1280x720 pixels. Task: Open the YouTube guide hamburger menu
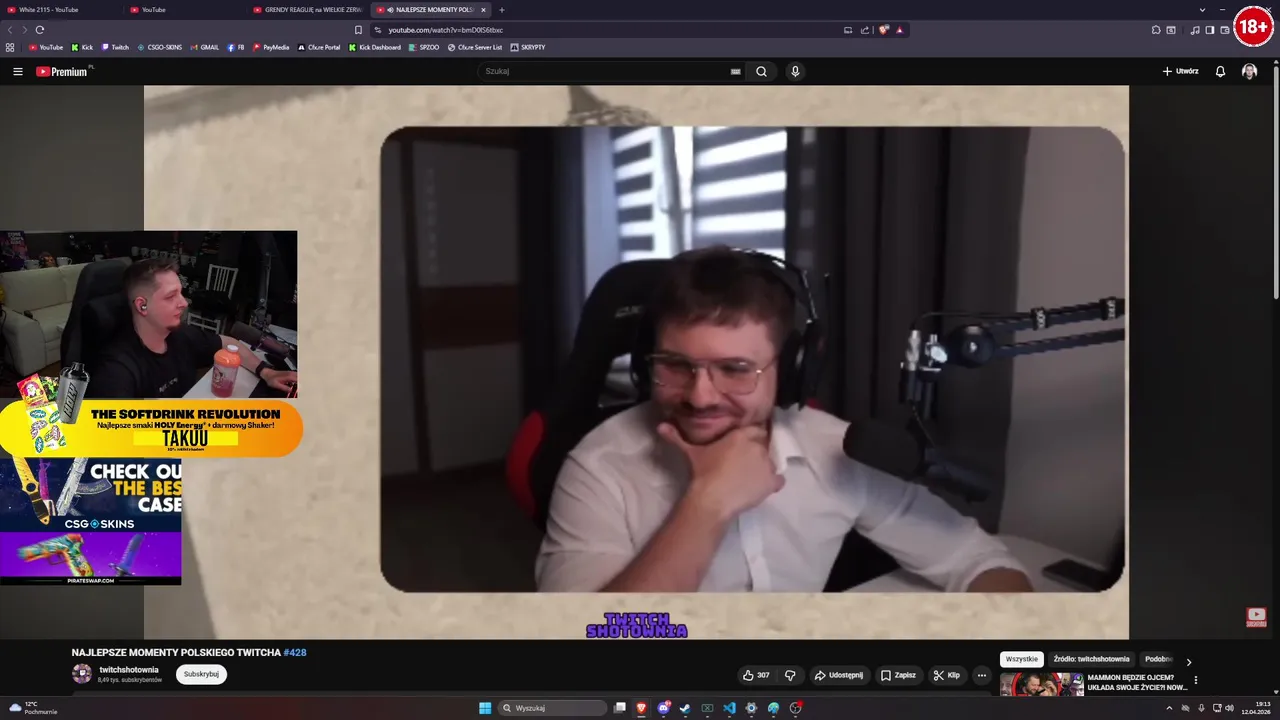click(17, 71)
